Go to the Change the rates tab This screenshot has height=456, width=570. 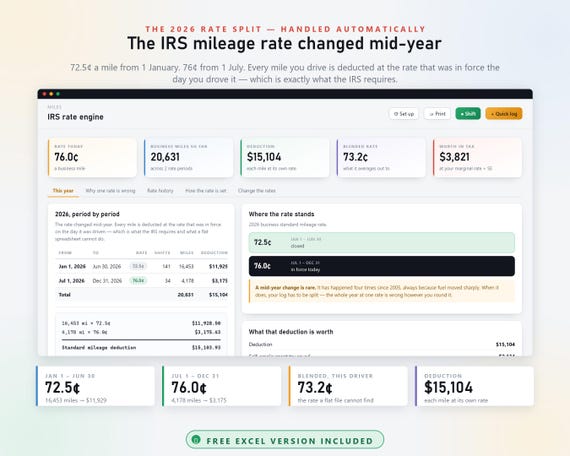257,191
